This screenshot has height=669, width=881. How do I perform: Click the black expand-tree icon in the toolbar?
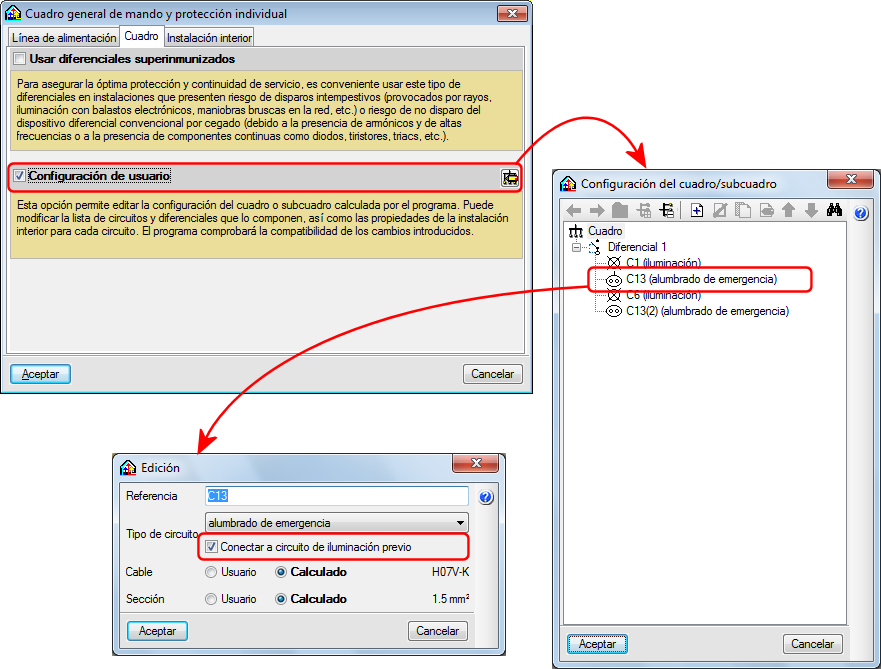tap(667, 211)
